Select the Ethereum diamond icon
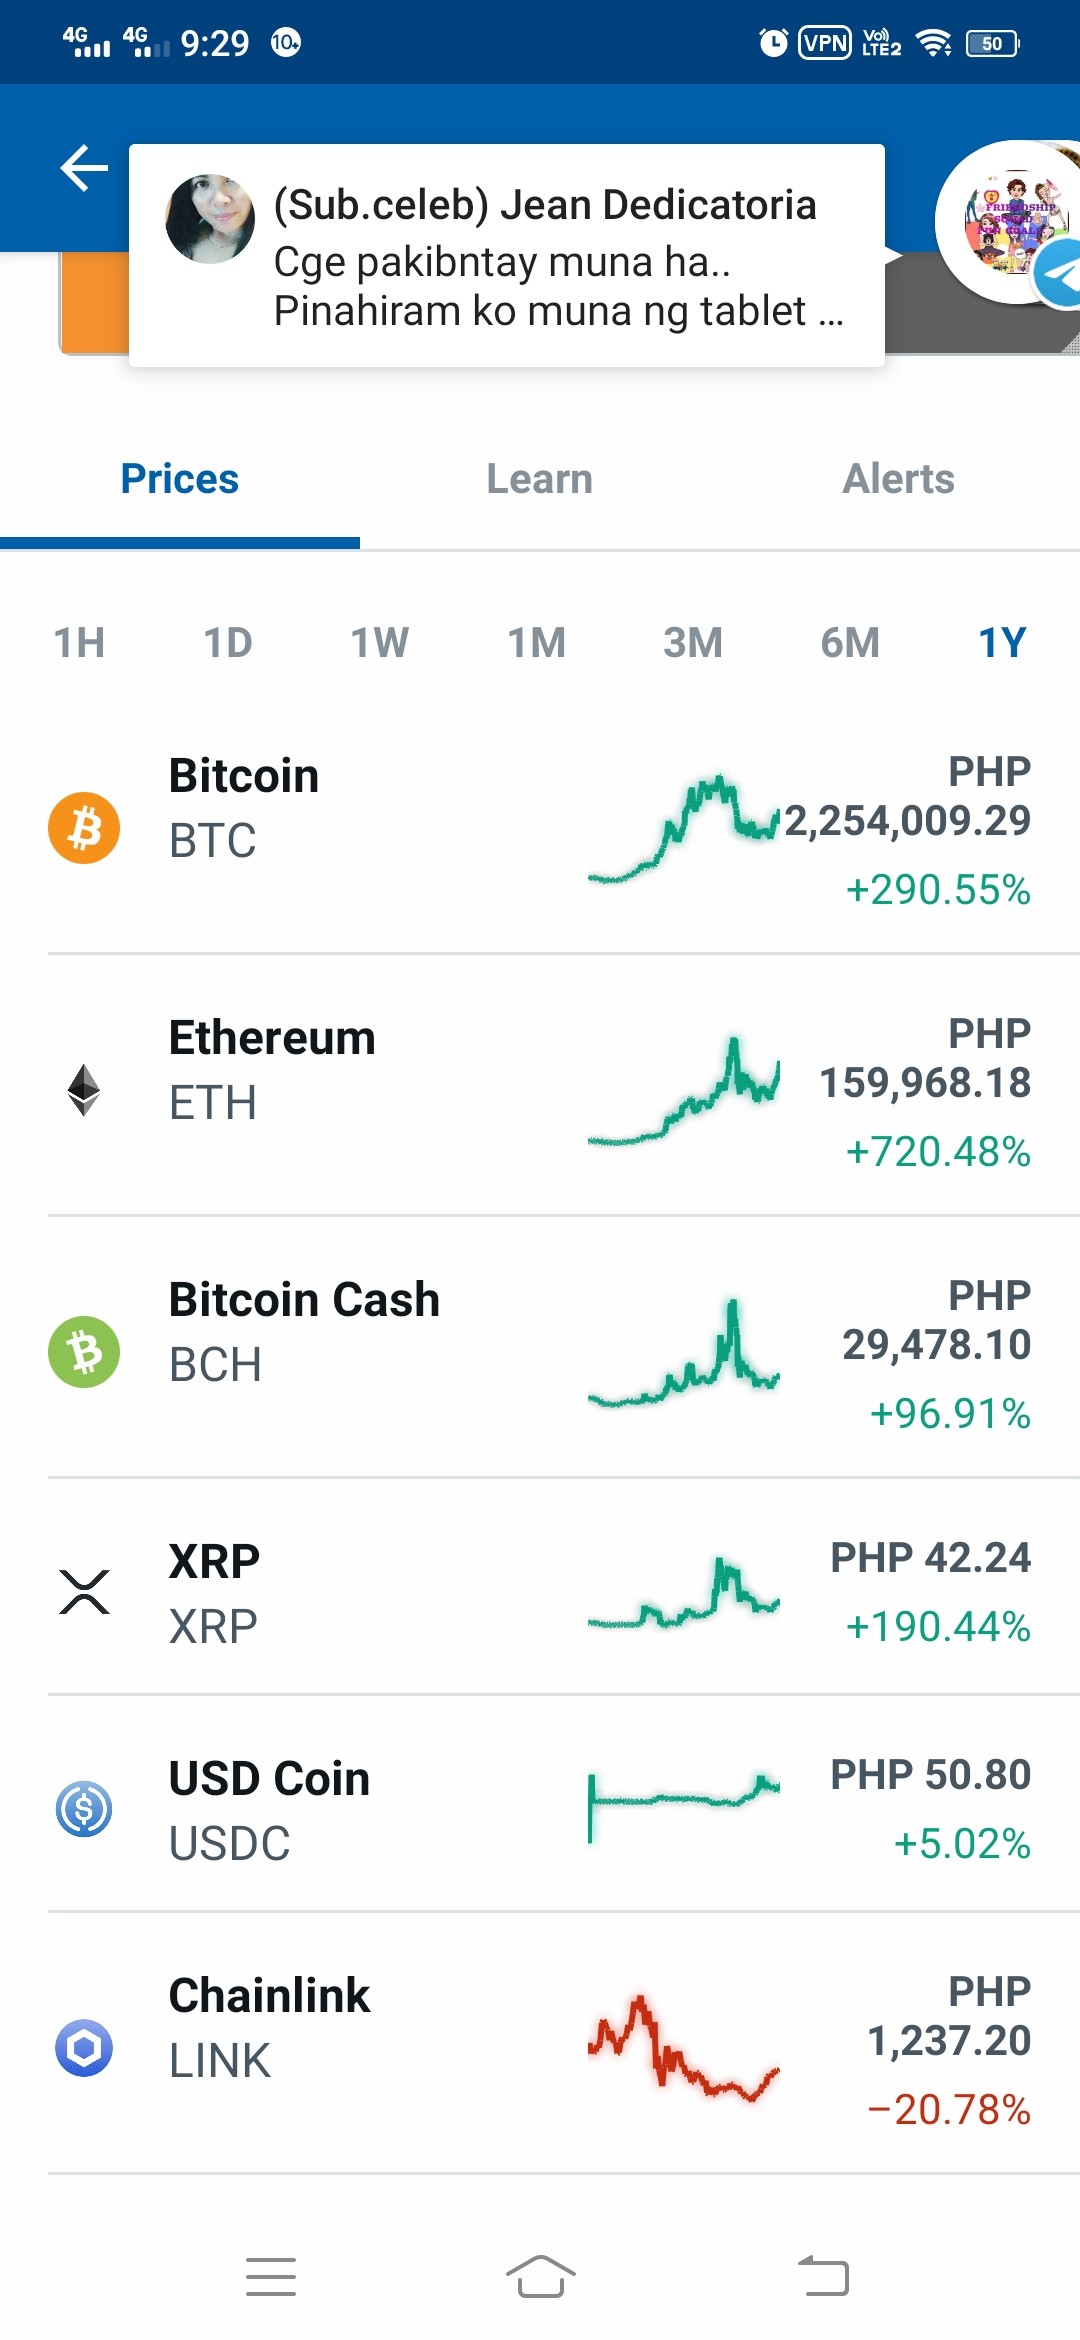The width and height of the screenshot is (1080, 2340). (x=84, y=1090)
